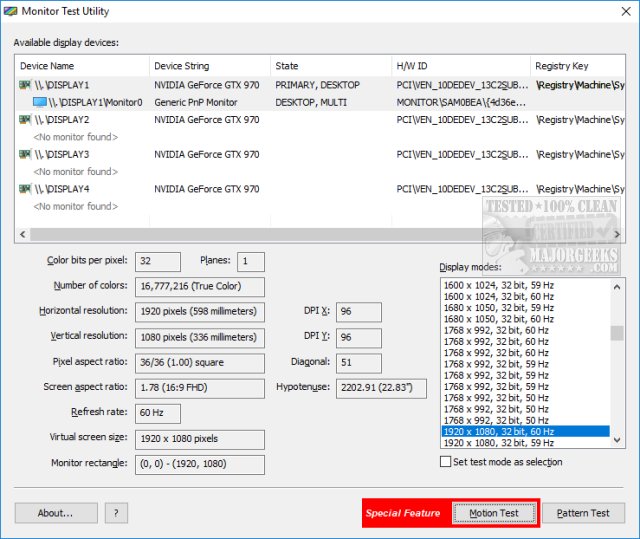
Task: Click the question mark help button
Action: (116, 513)
